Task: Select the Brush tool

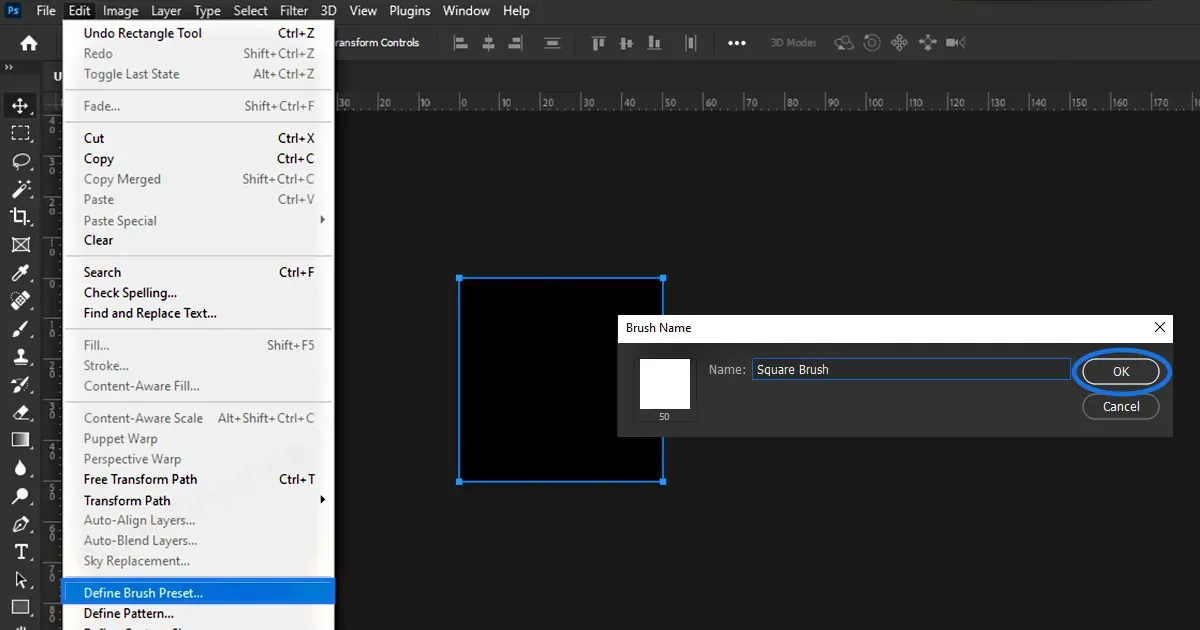Action: 21,329
